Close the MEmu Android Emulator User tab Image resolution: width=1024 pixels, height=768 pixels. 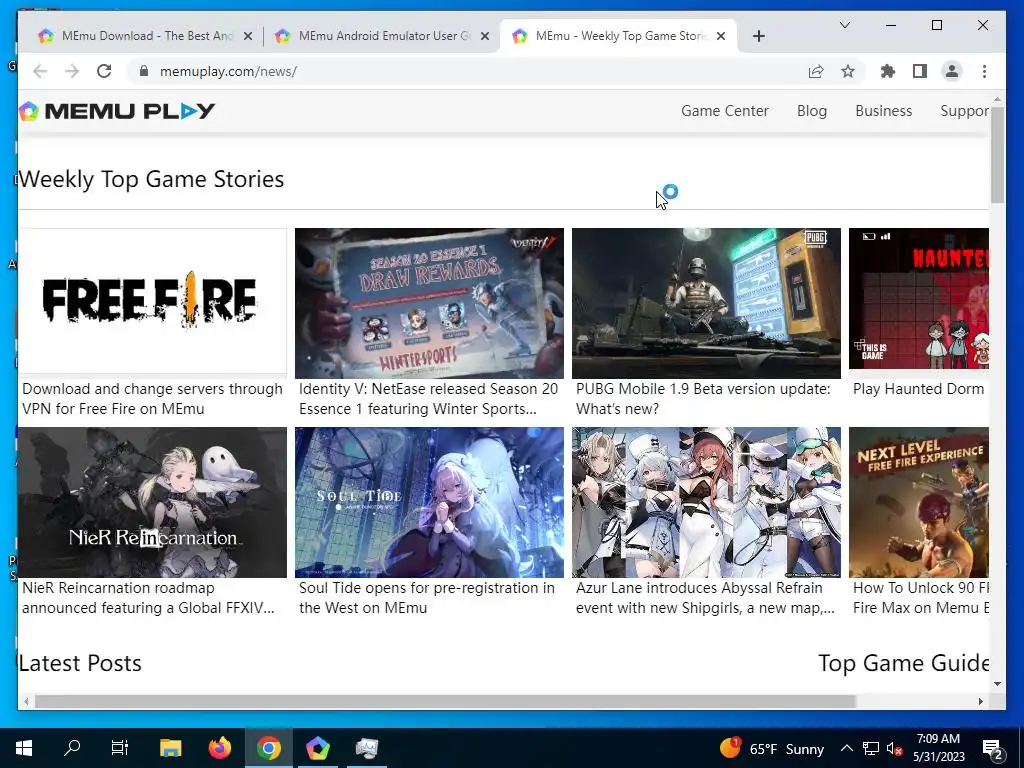(x=485, y=36)
